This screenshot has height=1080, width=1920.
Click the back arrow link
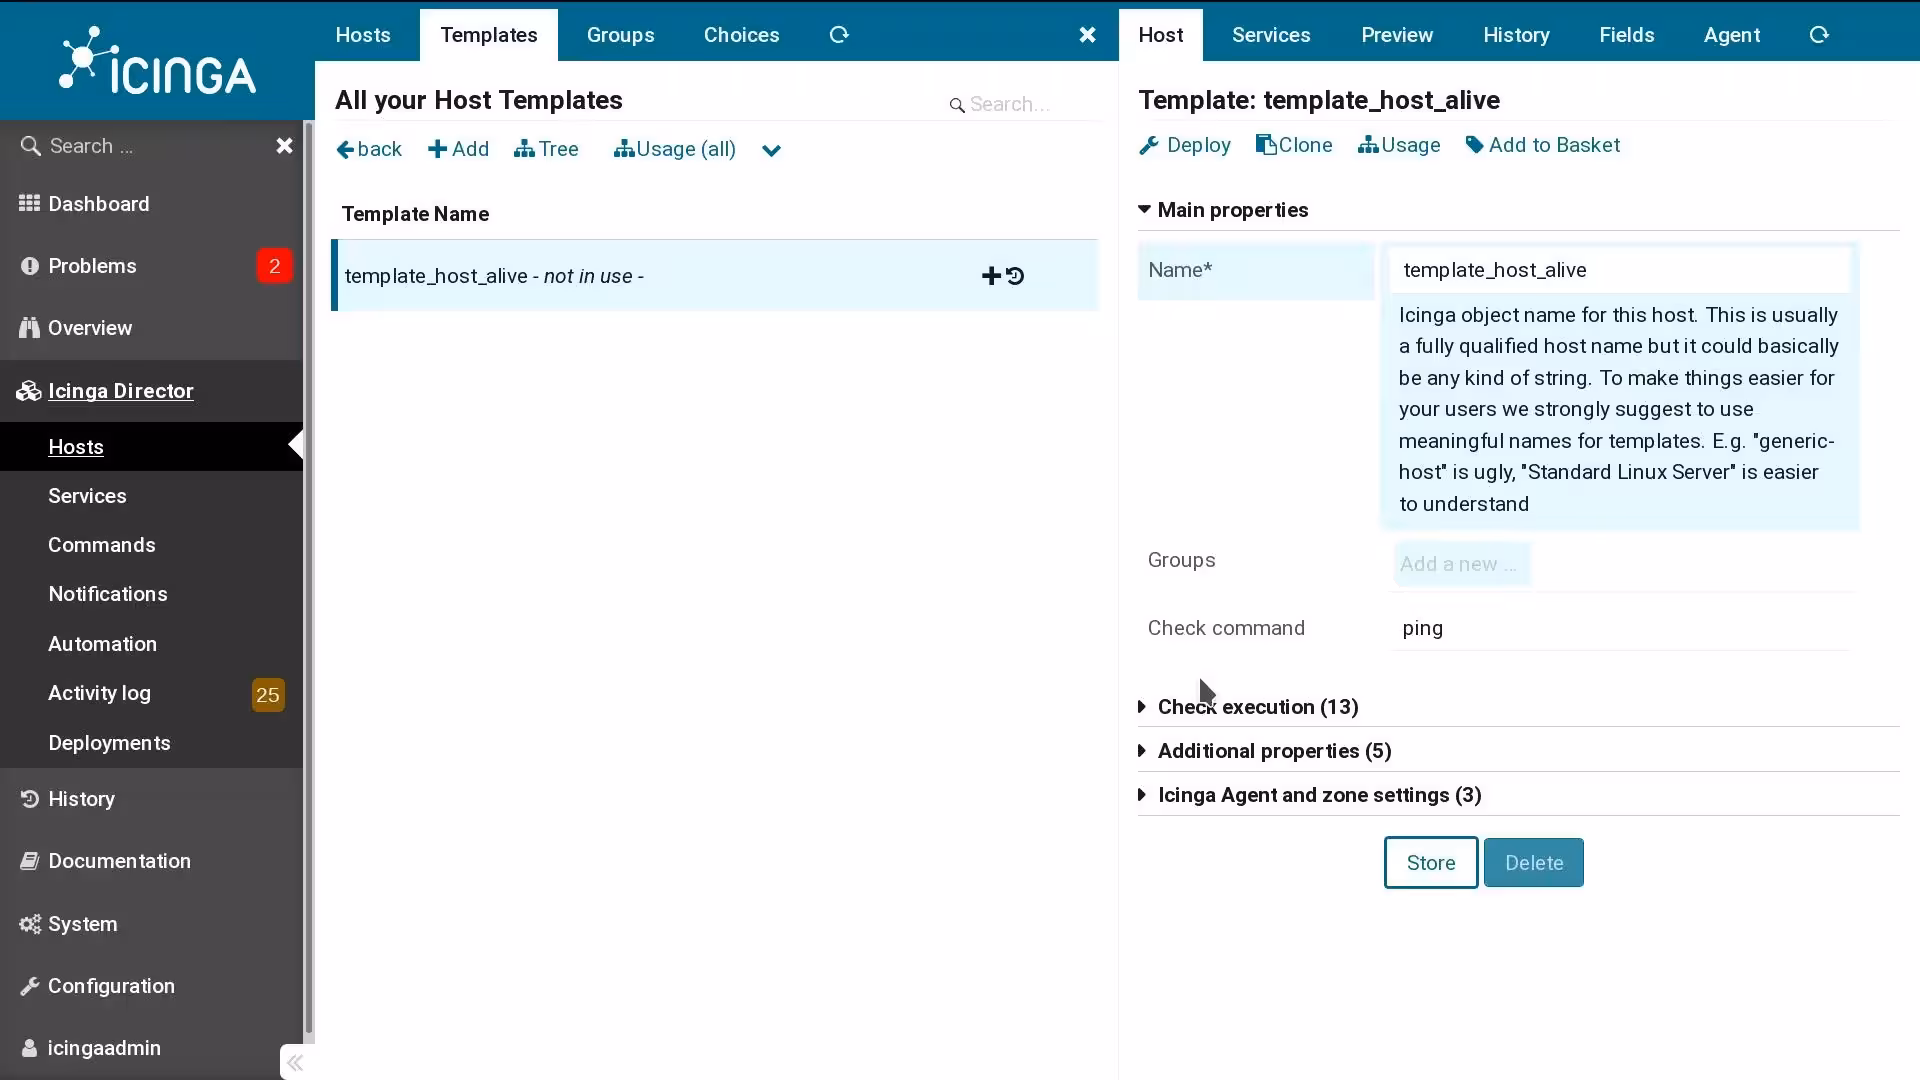369,150
